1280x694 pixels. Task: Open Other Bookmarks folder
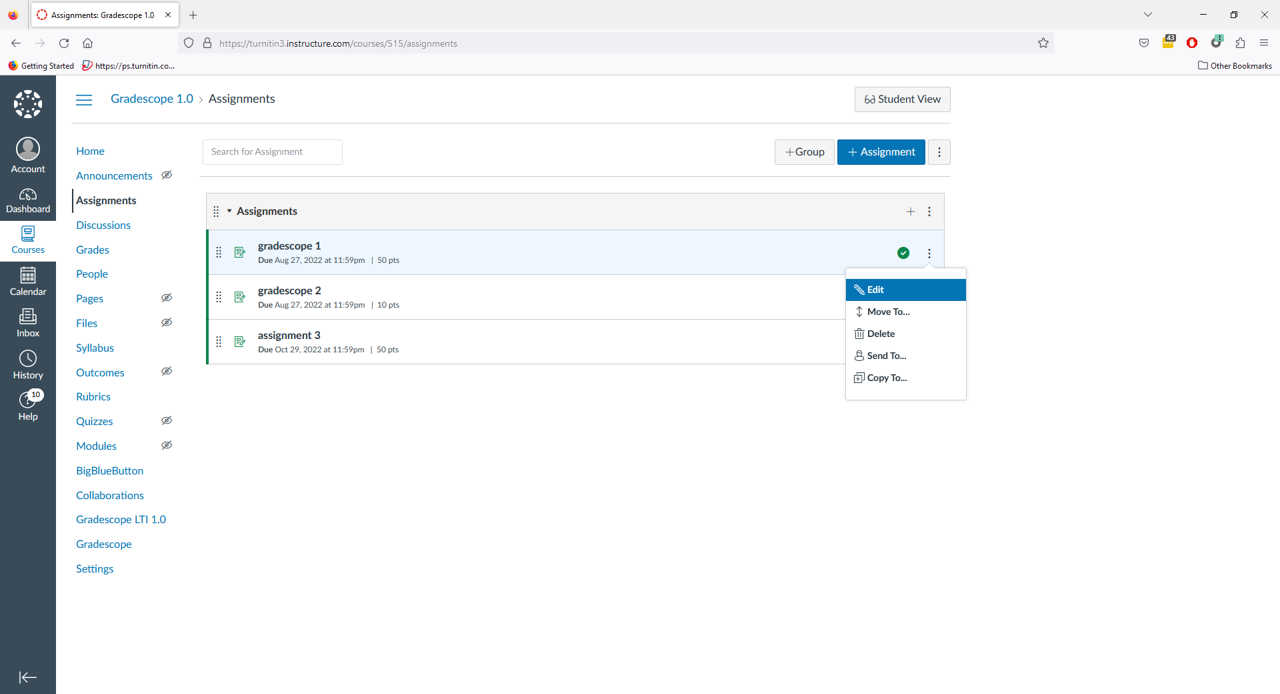1235,66
